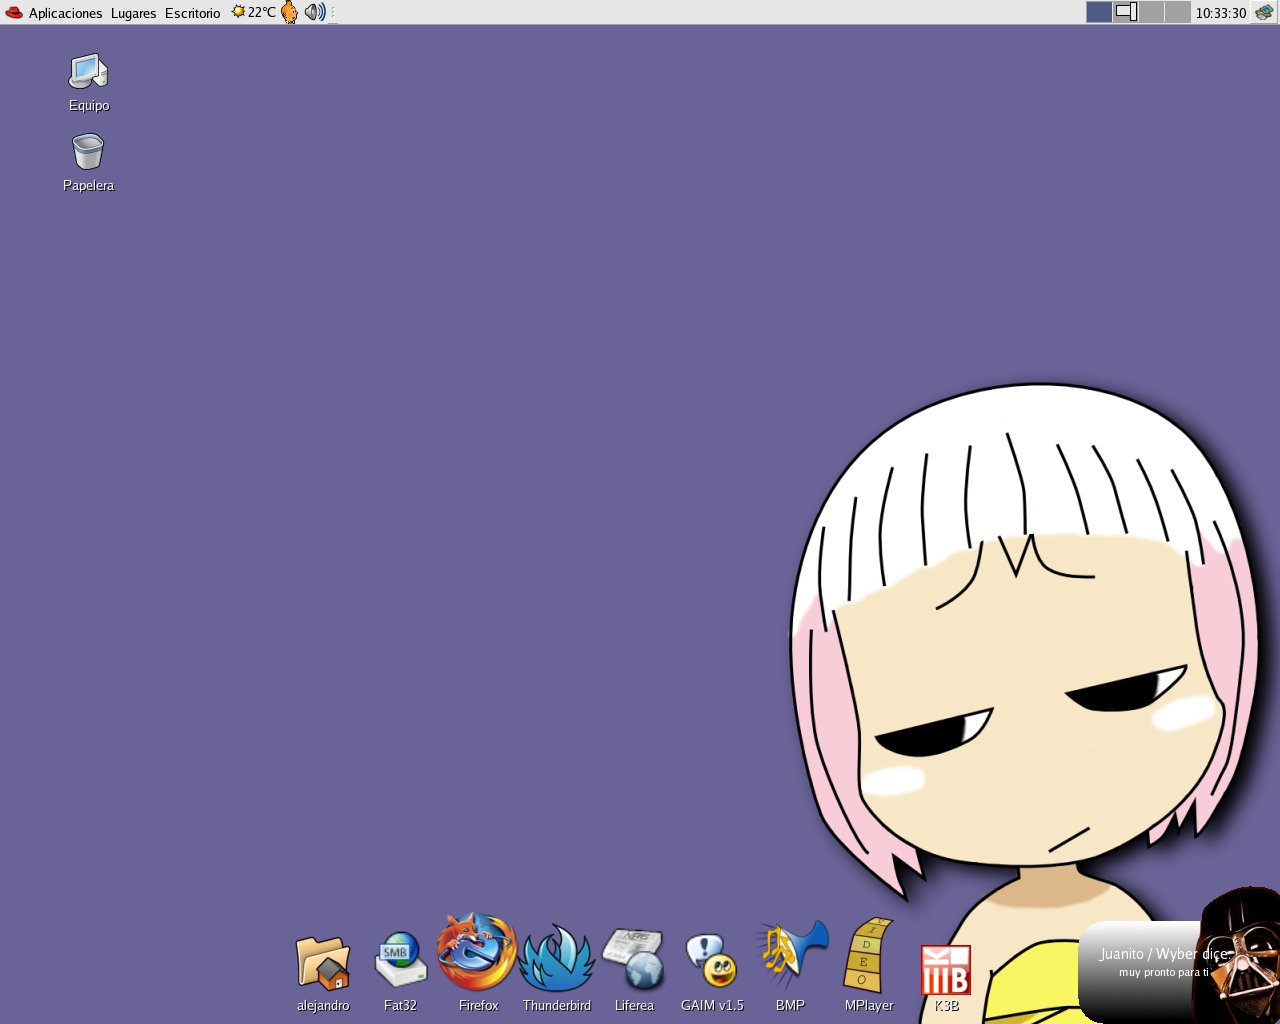Open the alejandro home folder launcher

(323, 974)
